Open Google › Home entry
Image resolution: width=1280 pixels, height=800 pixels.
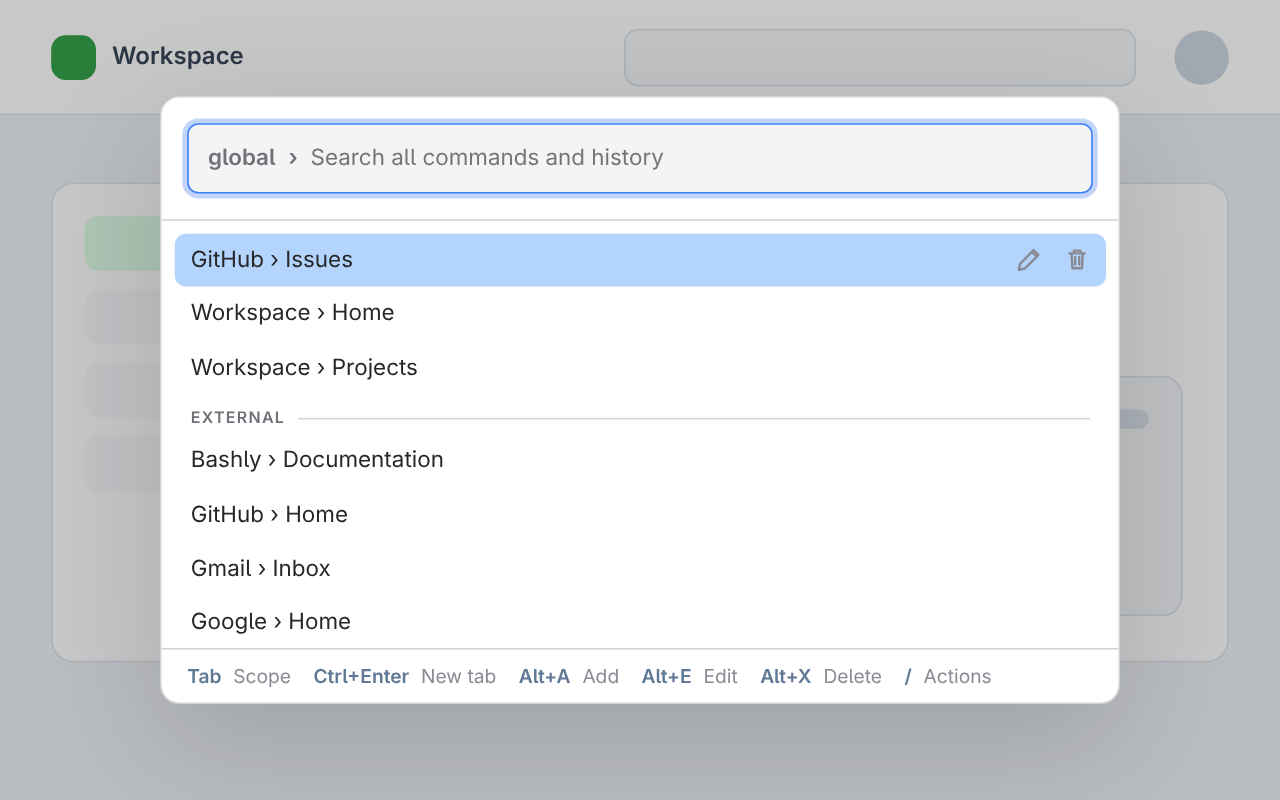click(x=640, y=621)
